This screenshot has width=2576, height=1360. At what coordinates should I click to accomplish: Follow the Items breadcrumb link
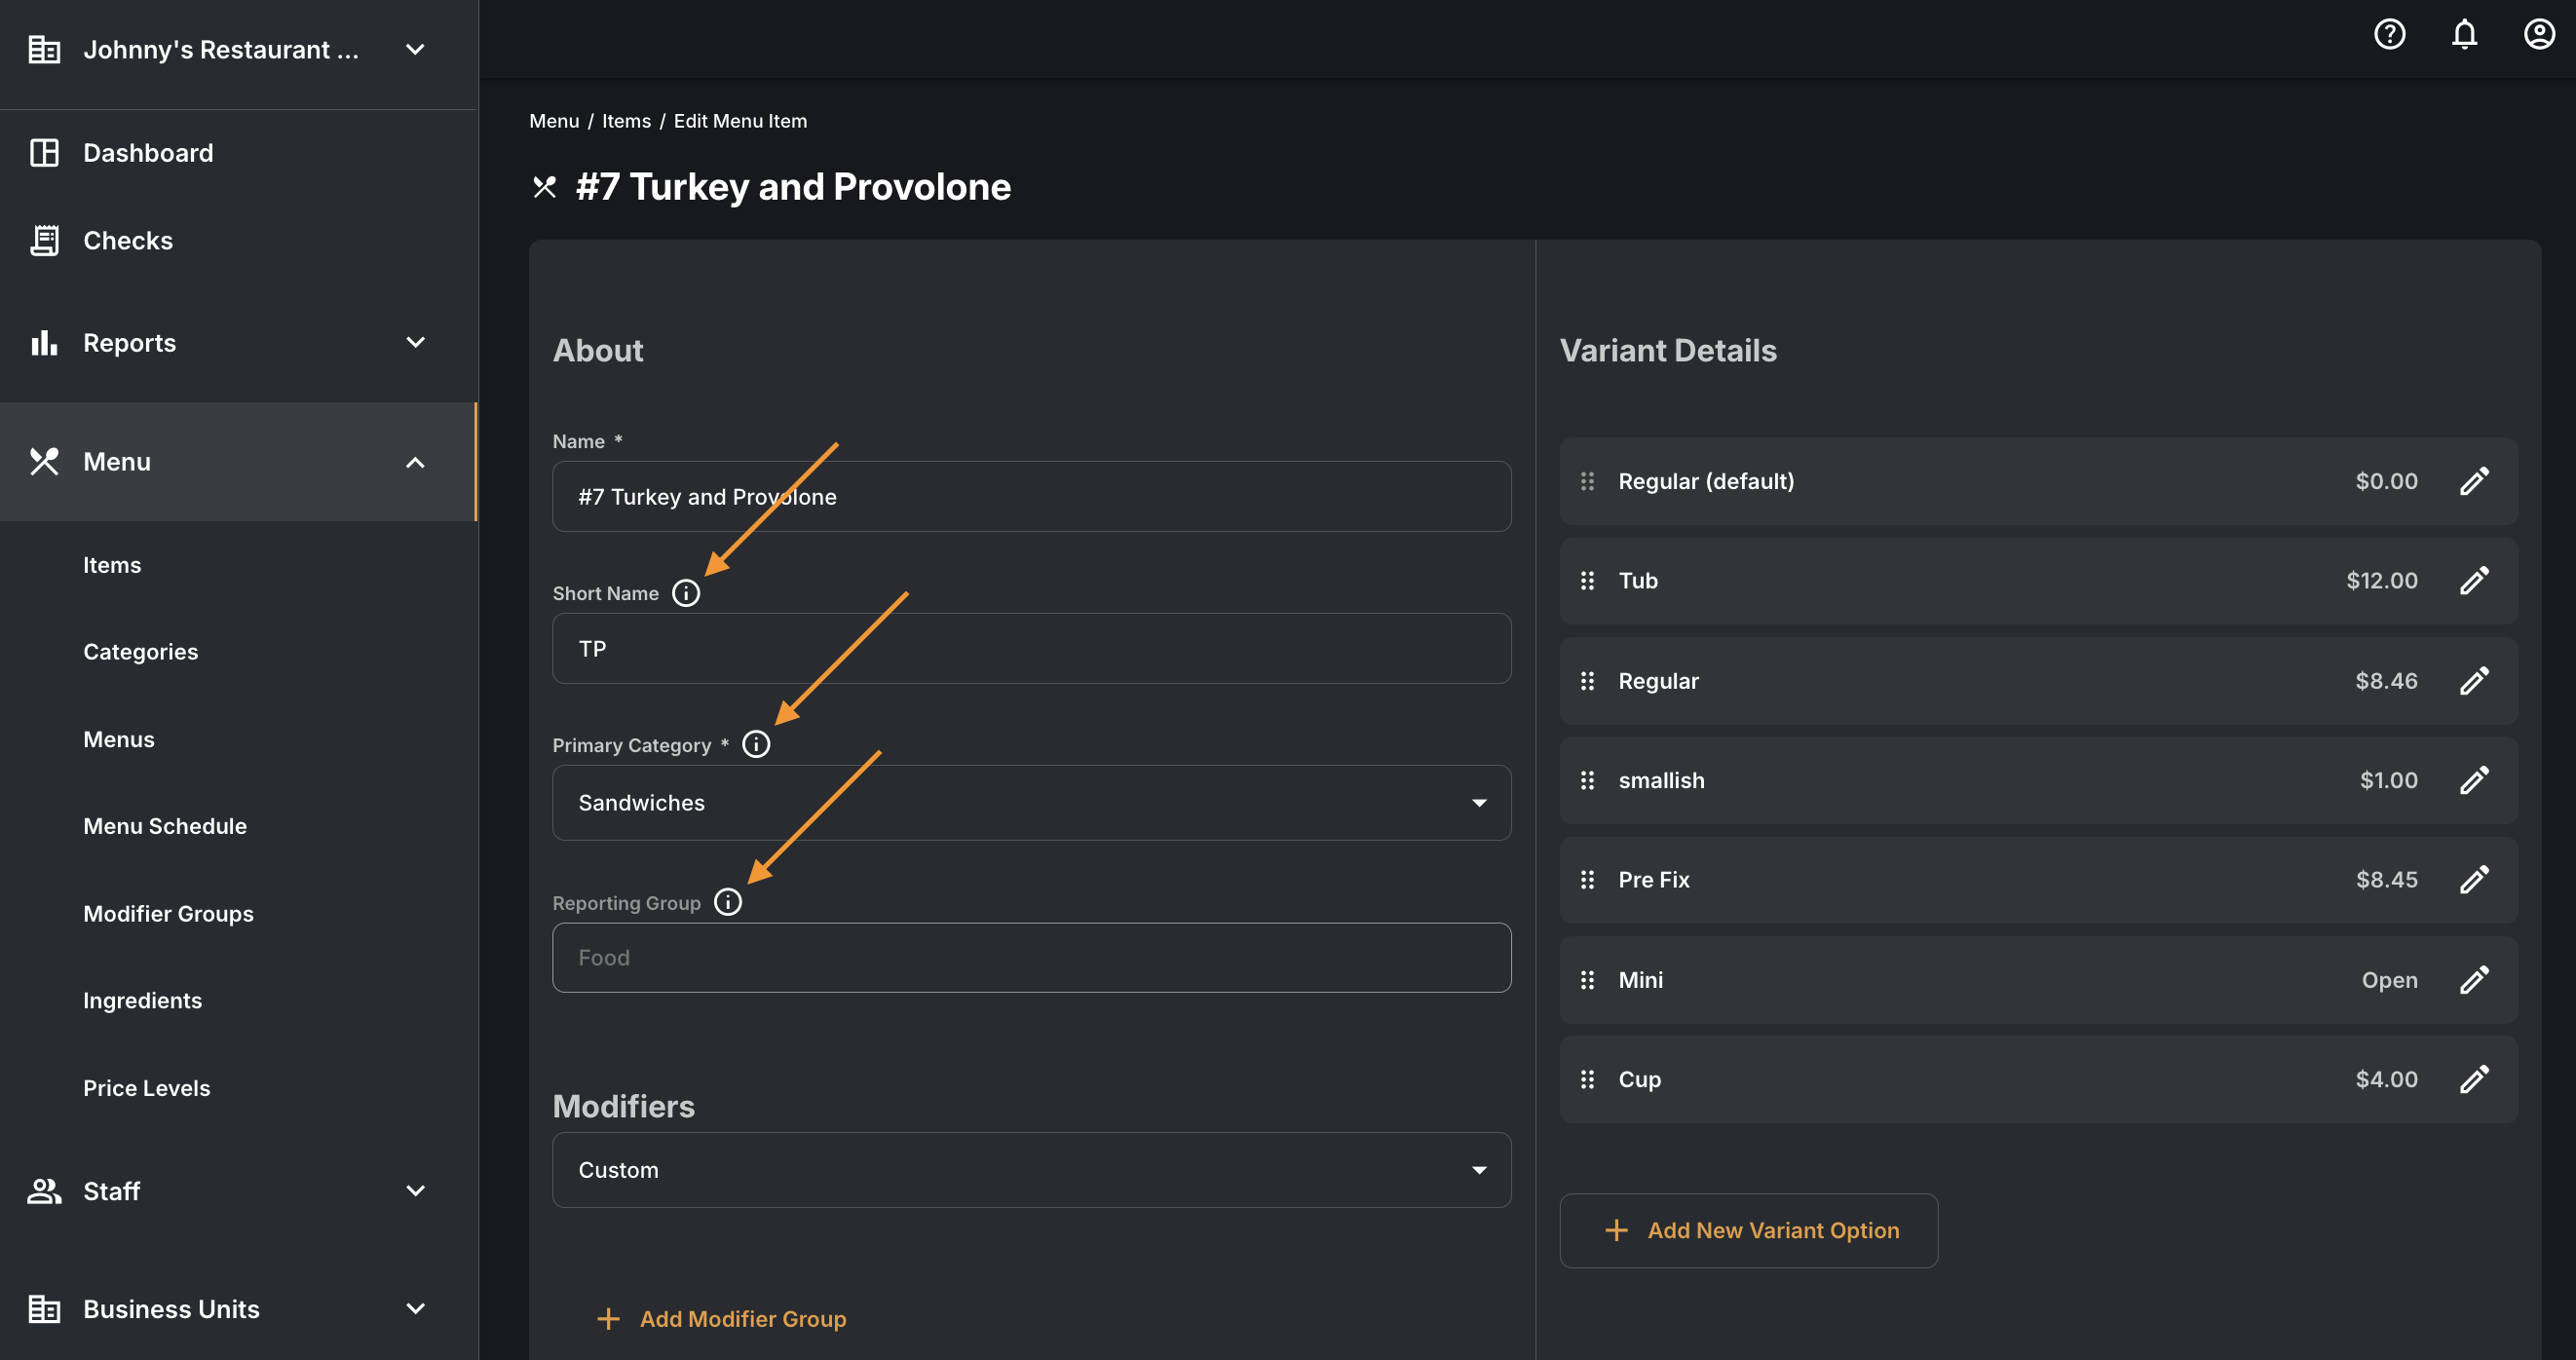point(626,121)
